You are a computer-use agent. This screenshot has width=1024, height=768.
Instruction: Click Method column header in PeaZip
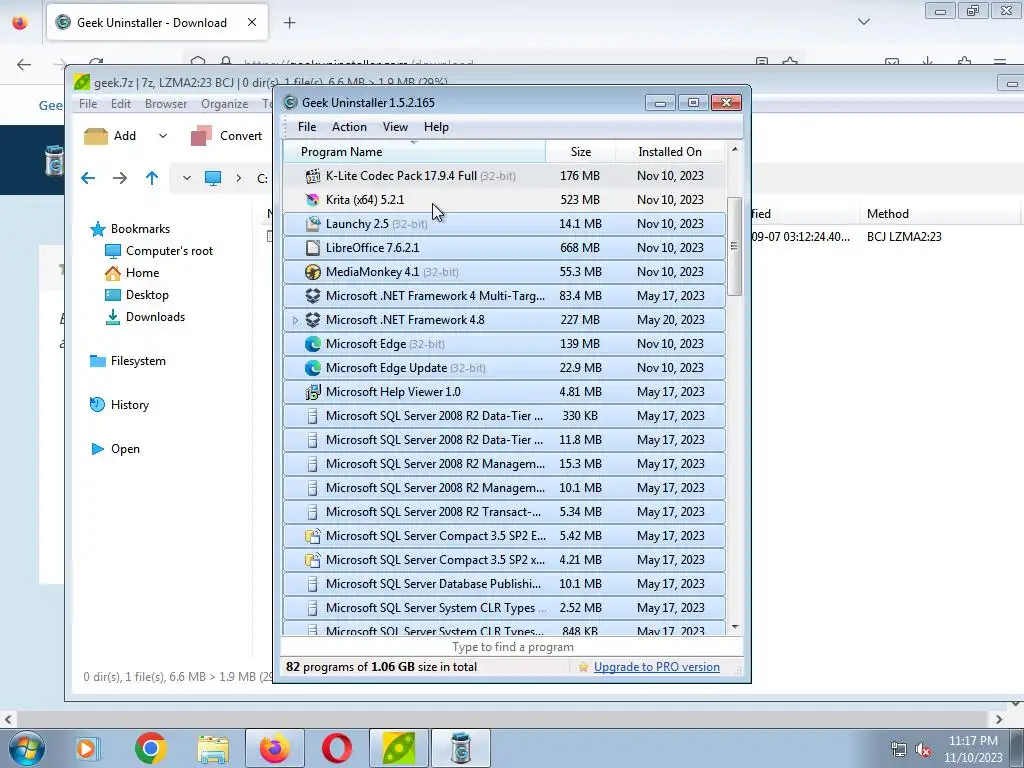coord(888,214)
